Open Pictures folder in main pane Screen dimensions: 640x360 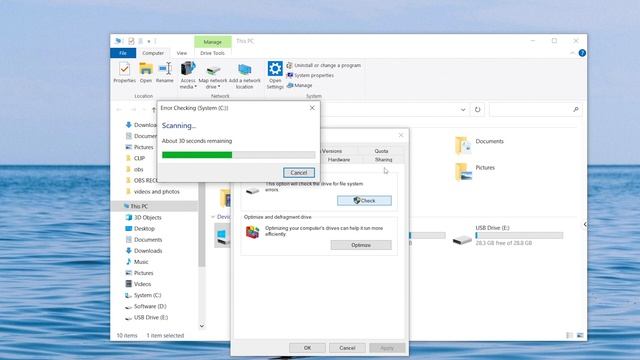[475, 171]
